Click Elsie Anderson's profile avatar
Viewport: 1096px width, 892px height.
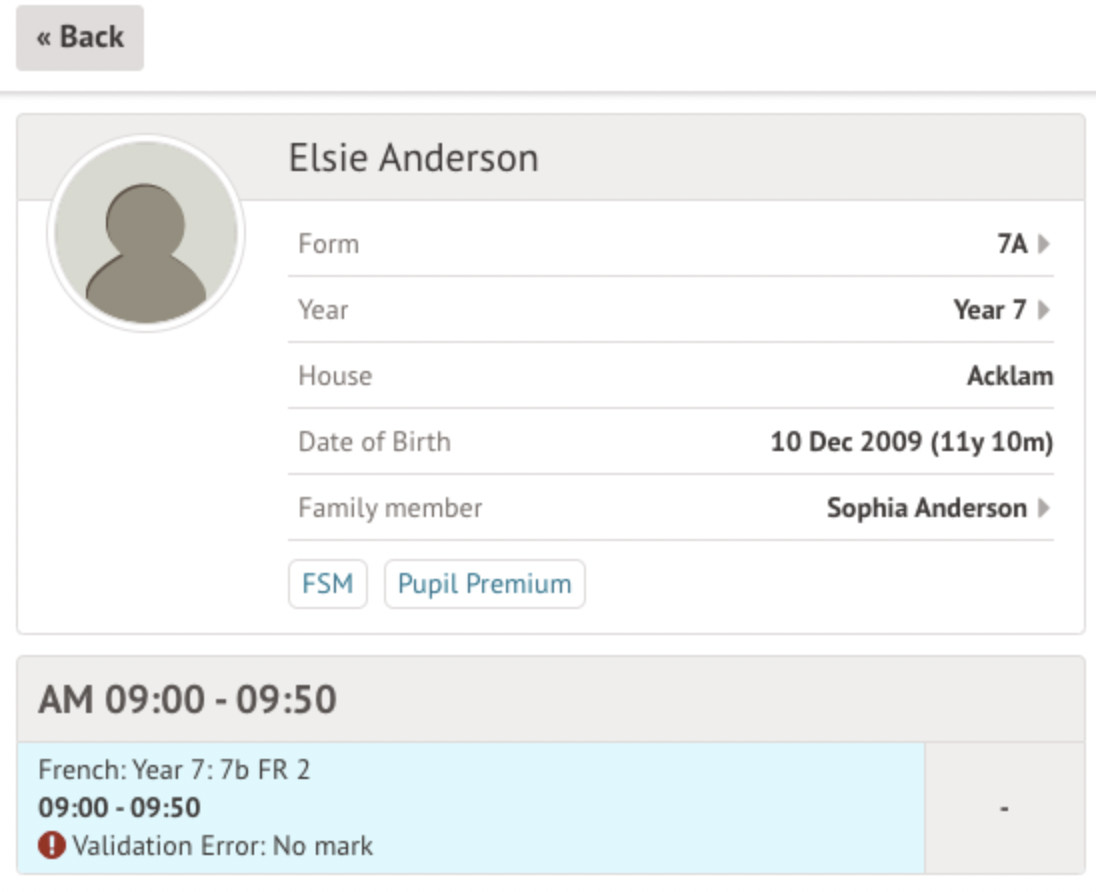click(146, 233)
